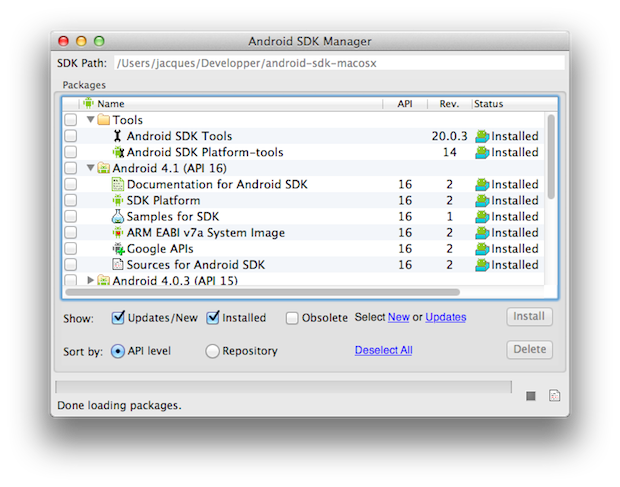This screenshot has height=487, width=620.
Task: Uncheck the Updates/New show filter
Action: (x=118, y=317)
